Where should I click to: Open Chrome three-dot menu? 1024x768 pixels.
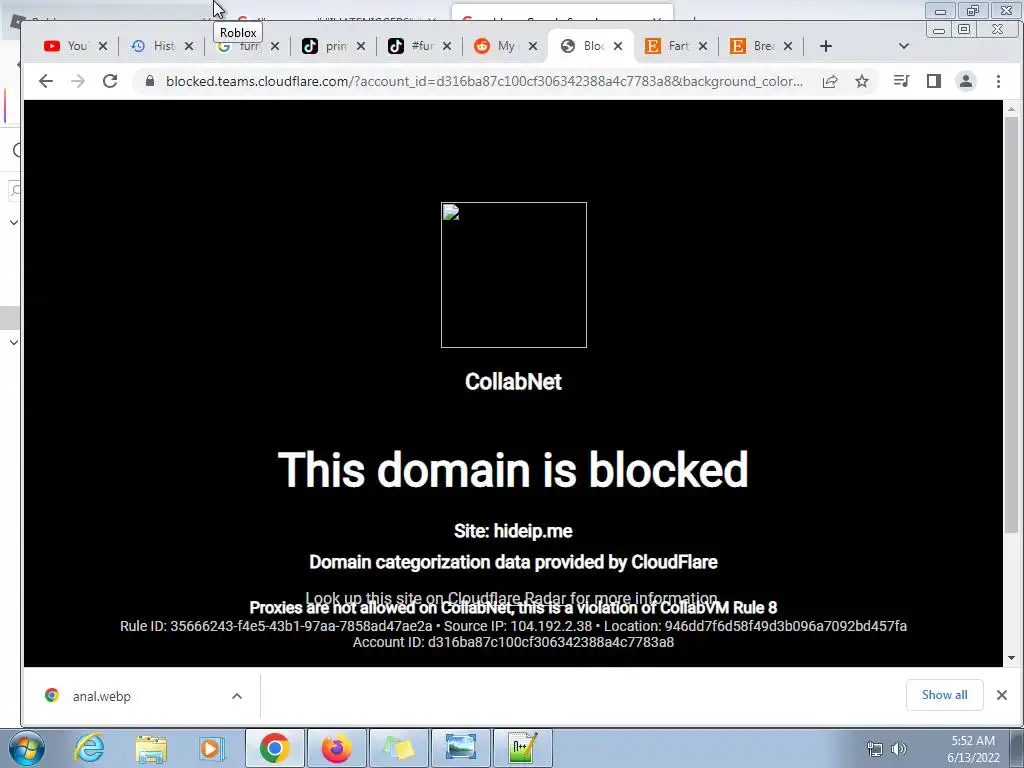[998, 81]
